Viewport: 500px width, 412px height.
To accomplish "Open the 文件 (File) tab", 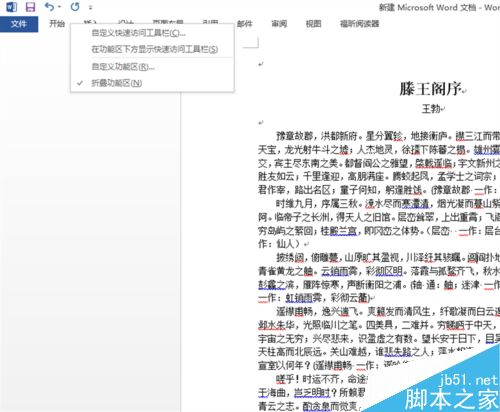I will pyautogui.click(x=19, y=24).
